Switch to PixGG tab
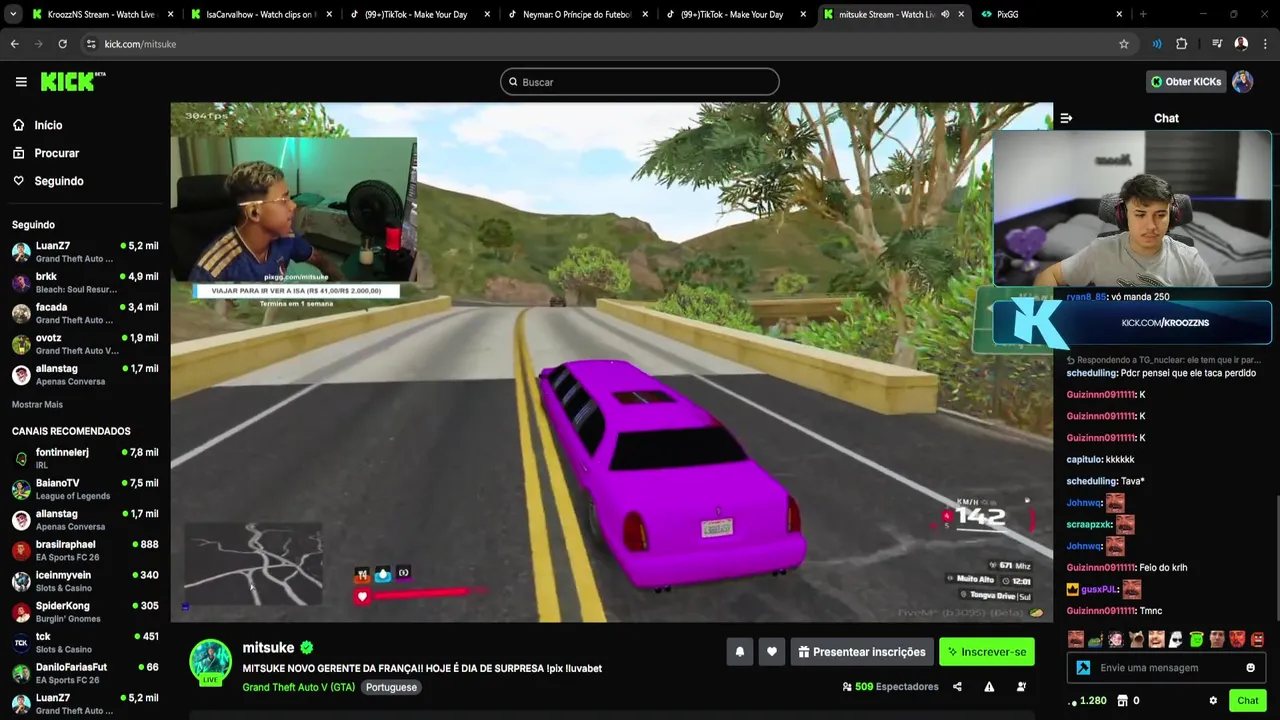 tap(1053, 14)
